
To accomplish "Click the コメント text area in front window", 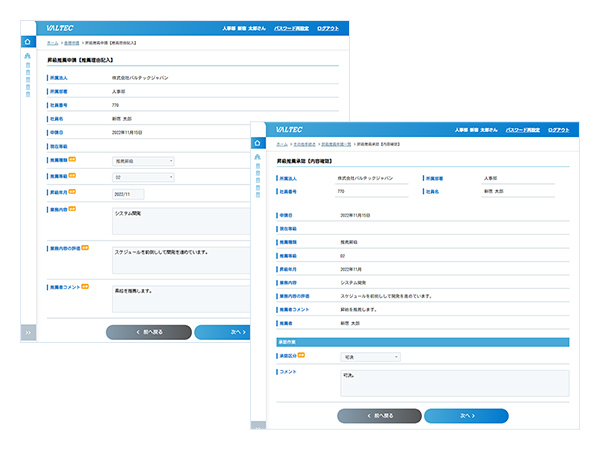I will point(454,382).
